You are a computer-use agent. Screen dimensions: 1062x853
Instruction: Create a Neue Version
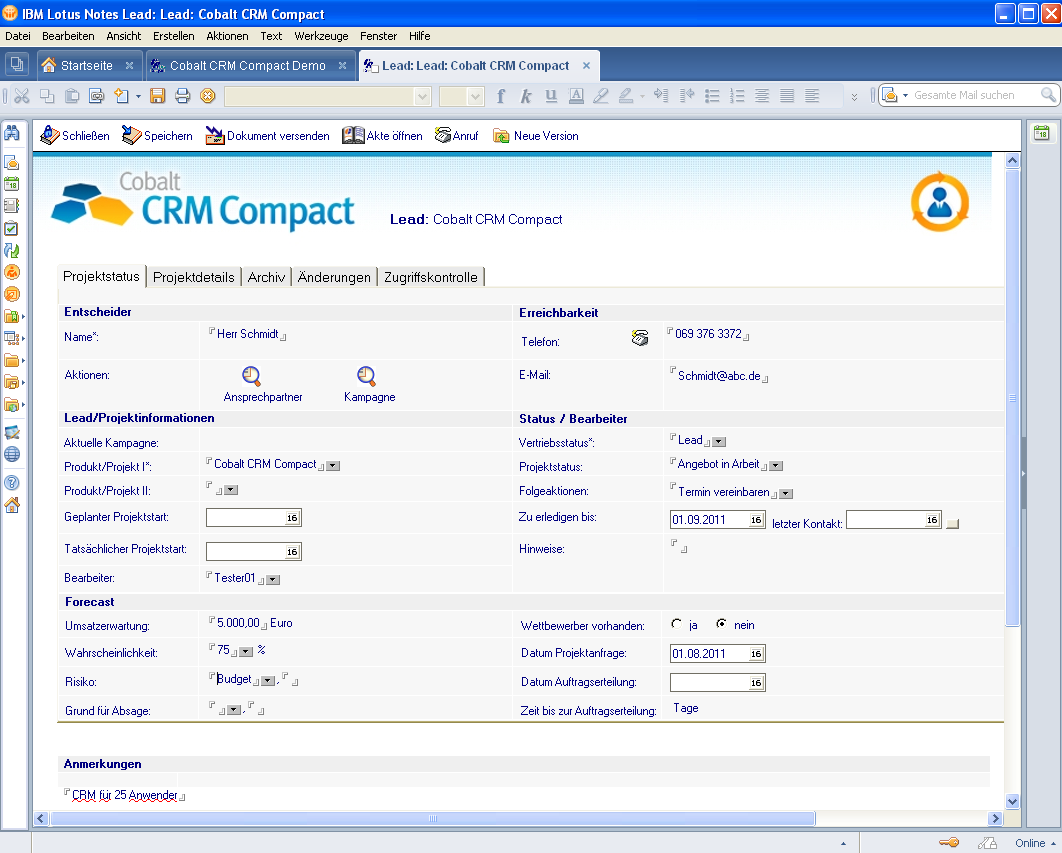tap(536, 136)
